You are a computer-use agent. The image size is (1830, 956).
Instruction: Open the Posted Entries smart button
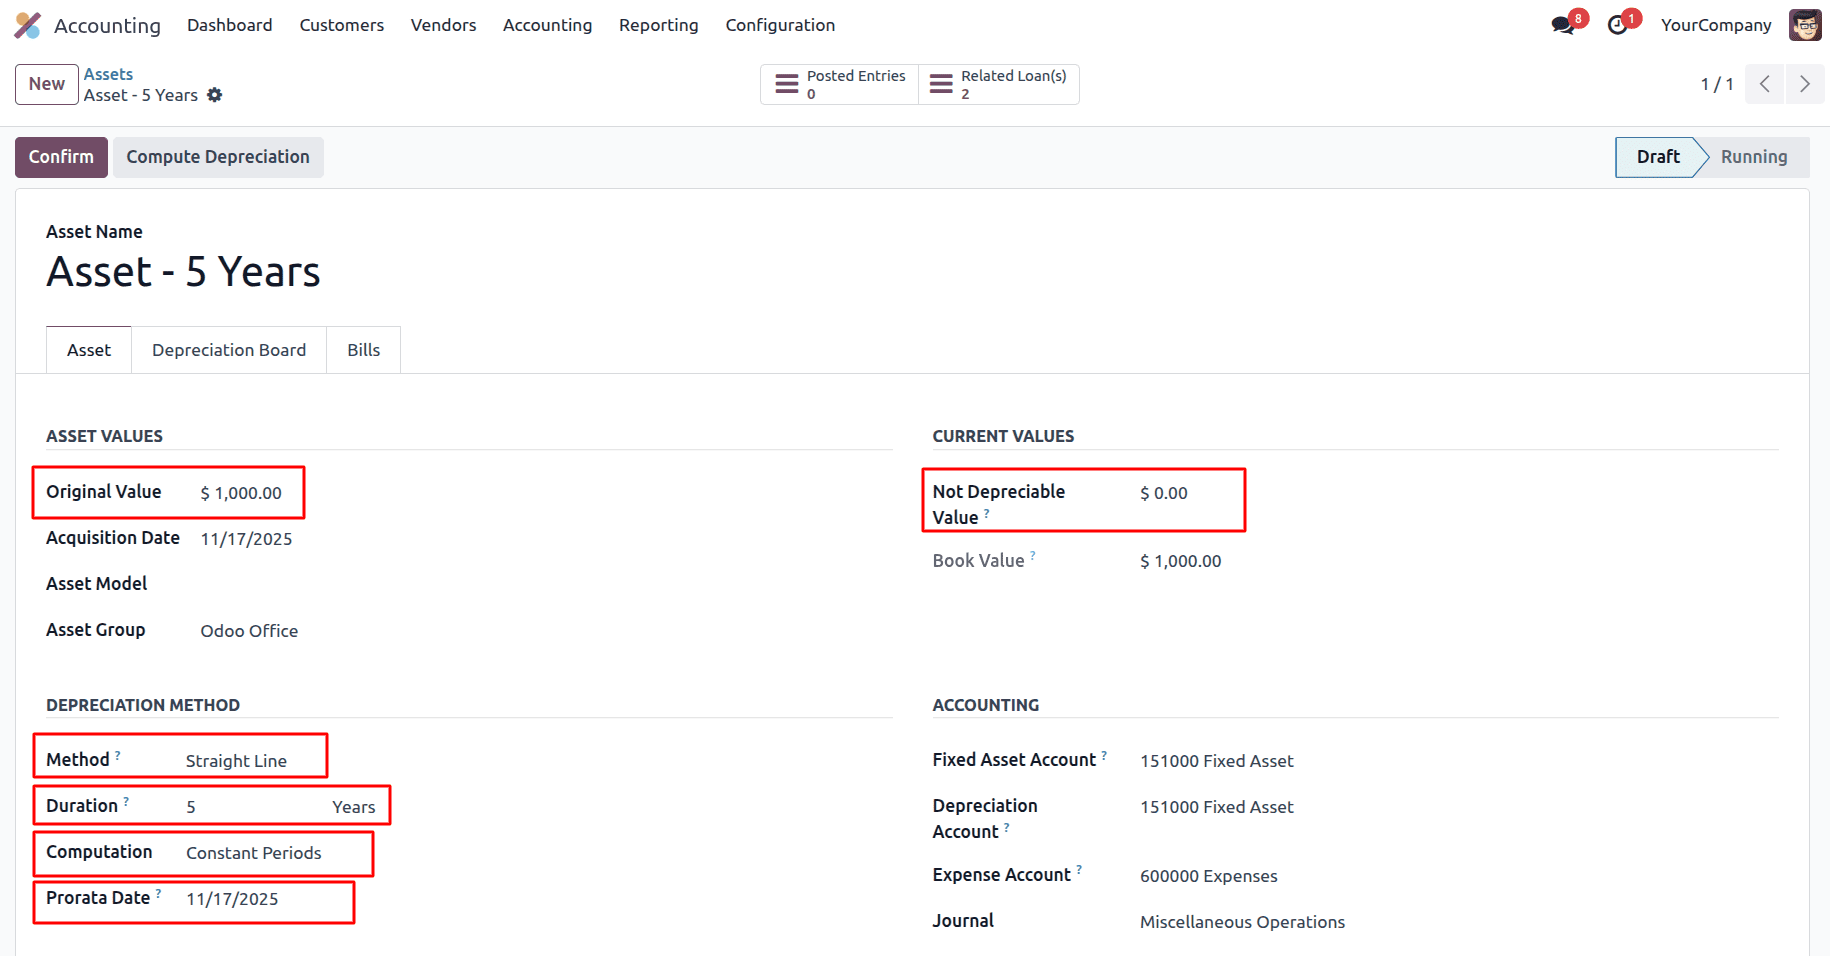(840, 84)
